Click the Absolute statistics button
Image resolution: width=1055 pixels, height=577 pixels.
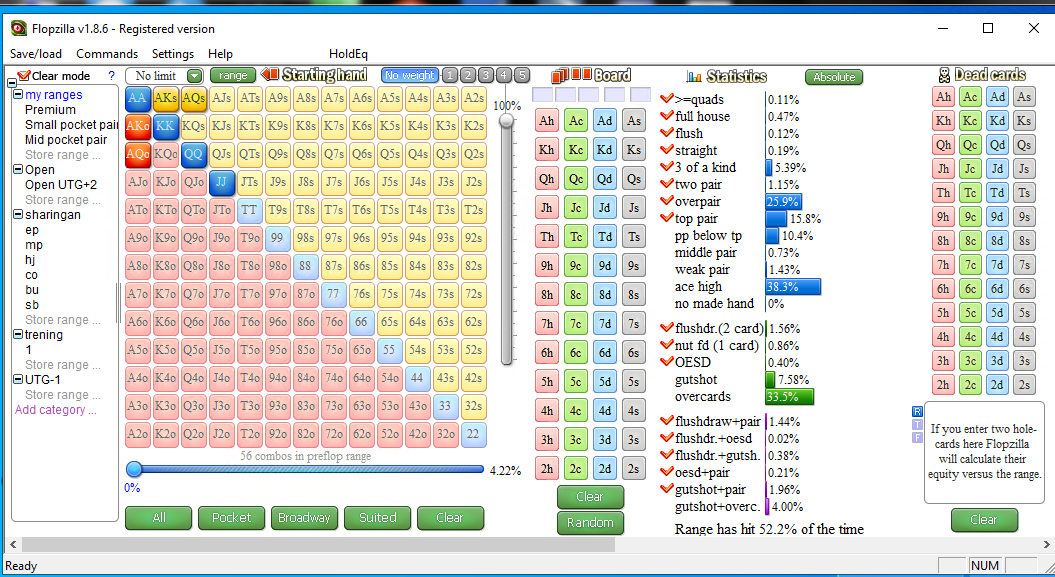pos(834,77)
